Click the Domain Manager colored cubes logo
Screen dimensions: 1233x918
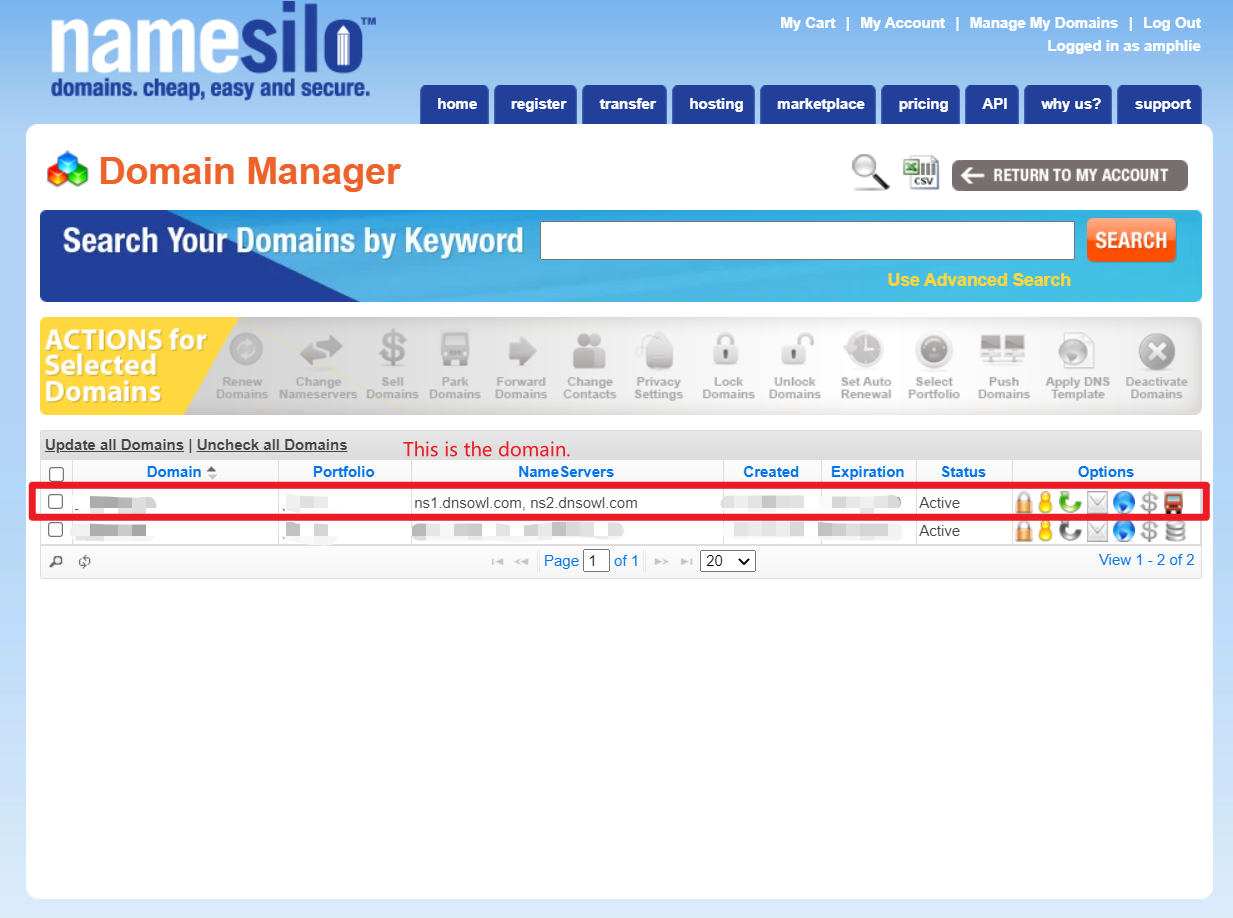68,169
